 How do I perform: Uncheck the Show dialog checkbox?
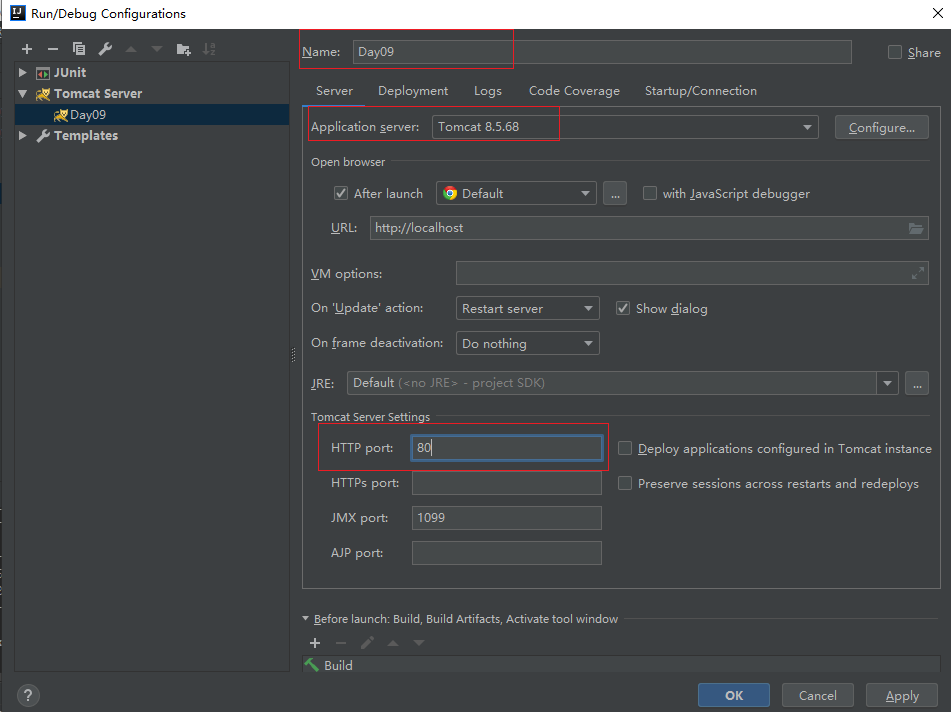click(623, 308)
